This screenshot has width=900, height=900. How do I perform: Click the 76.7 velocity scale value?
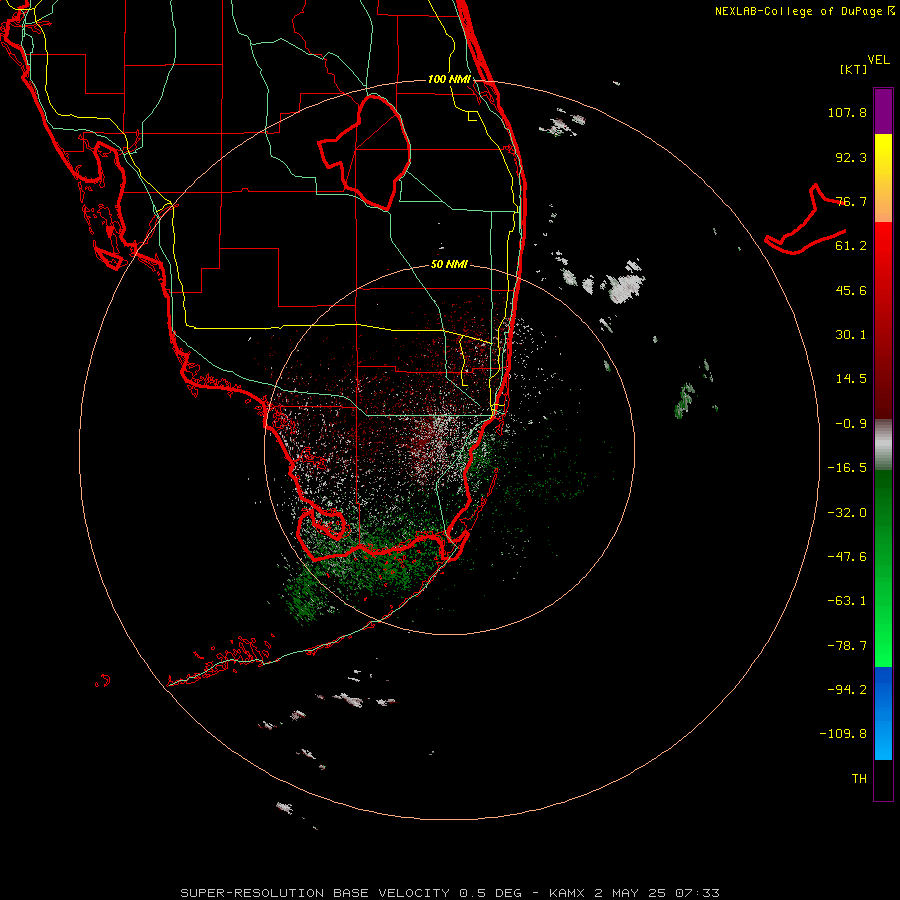(x=851, y=201)
